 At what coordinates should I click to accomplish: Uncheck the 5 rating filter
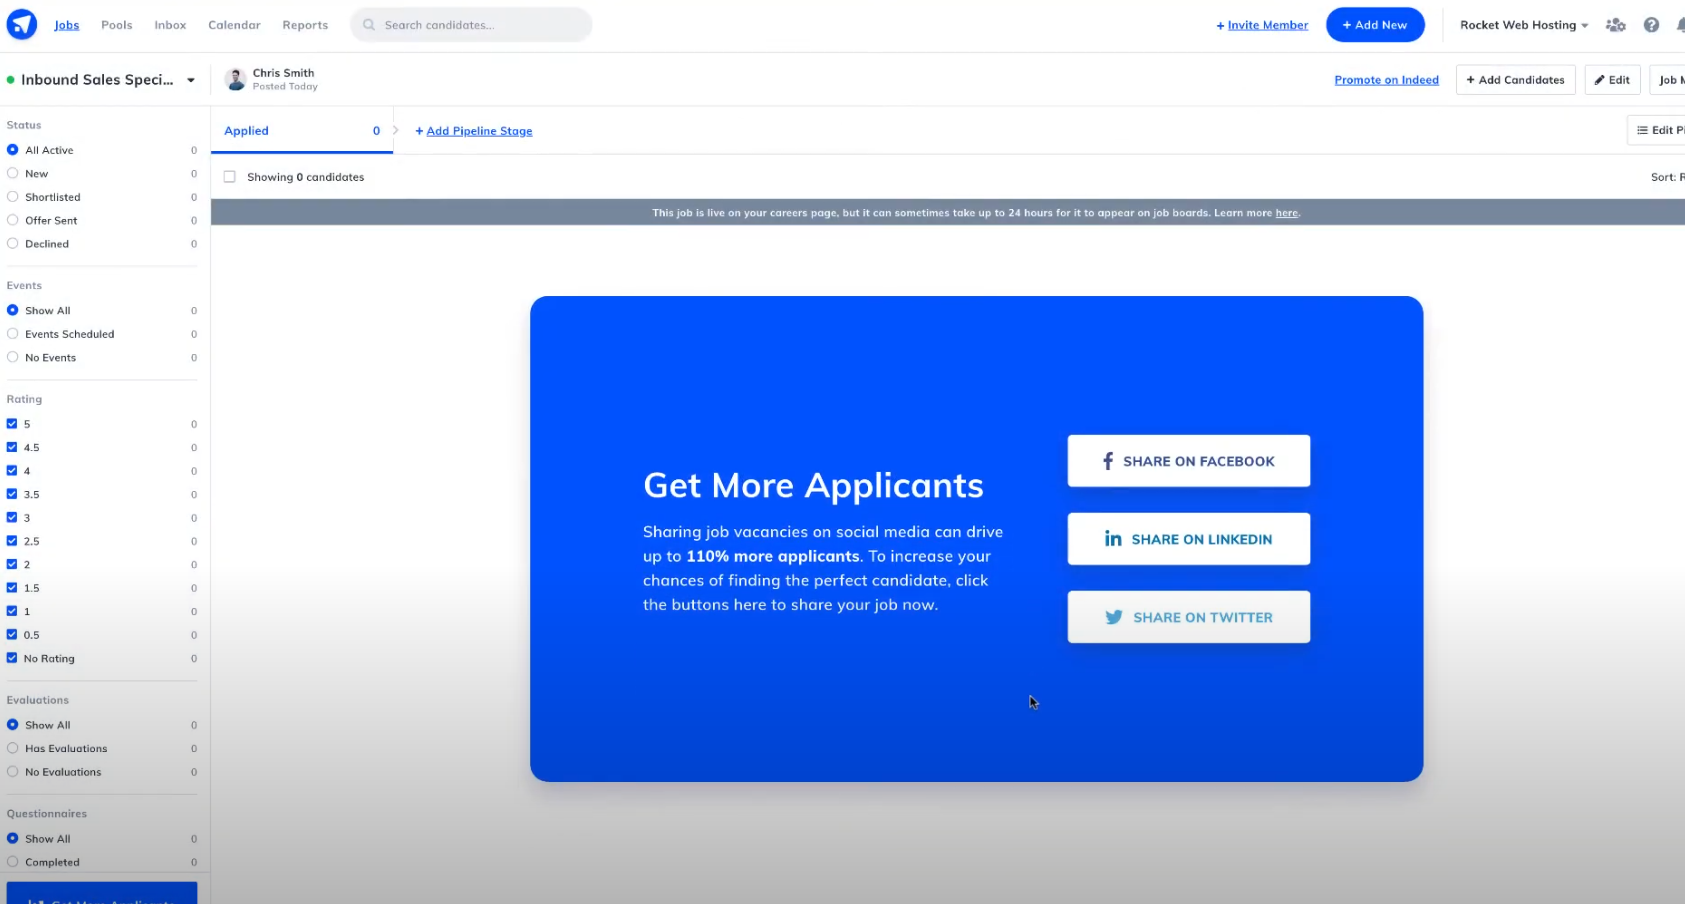pyautogui.click(x=11, y=423)
